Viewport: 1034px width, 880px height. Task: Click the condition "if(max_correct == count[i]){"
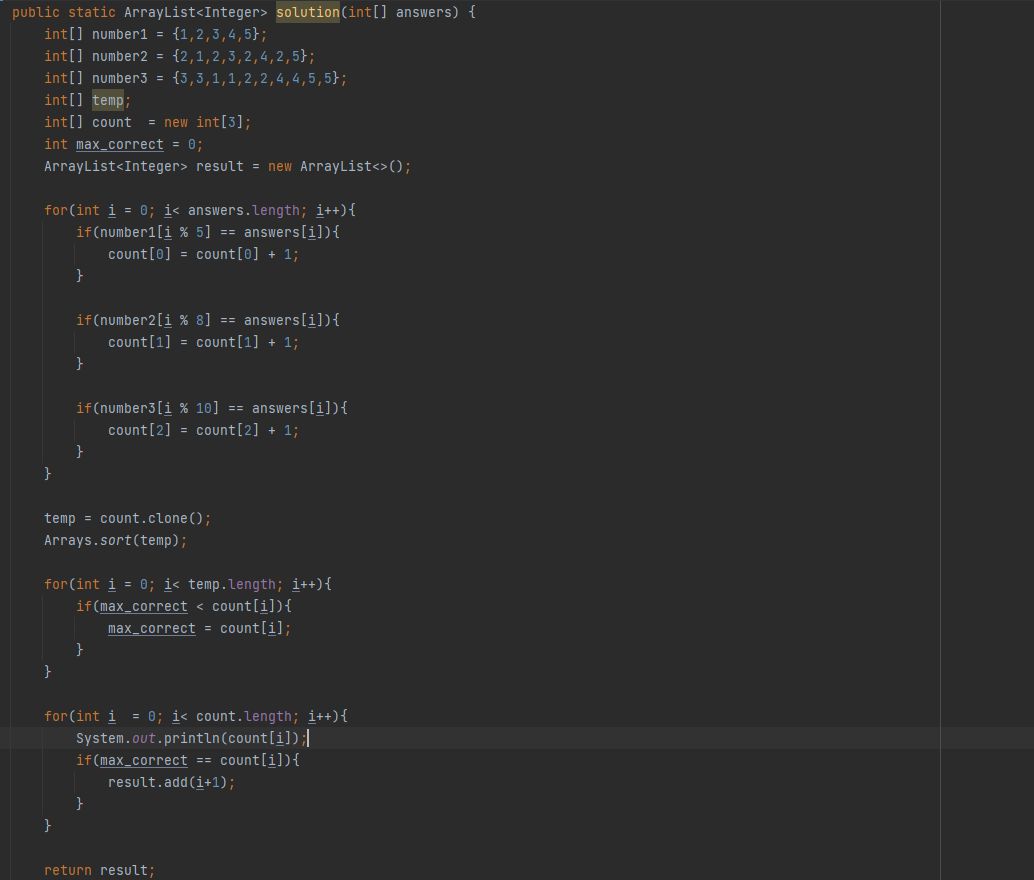tap(188, 761)
